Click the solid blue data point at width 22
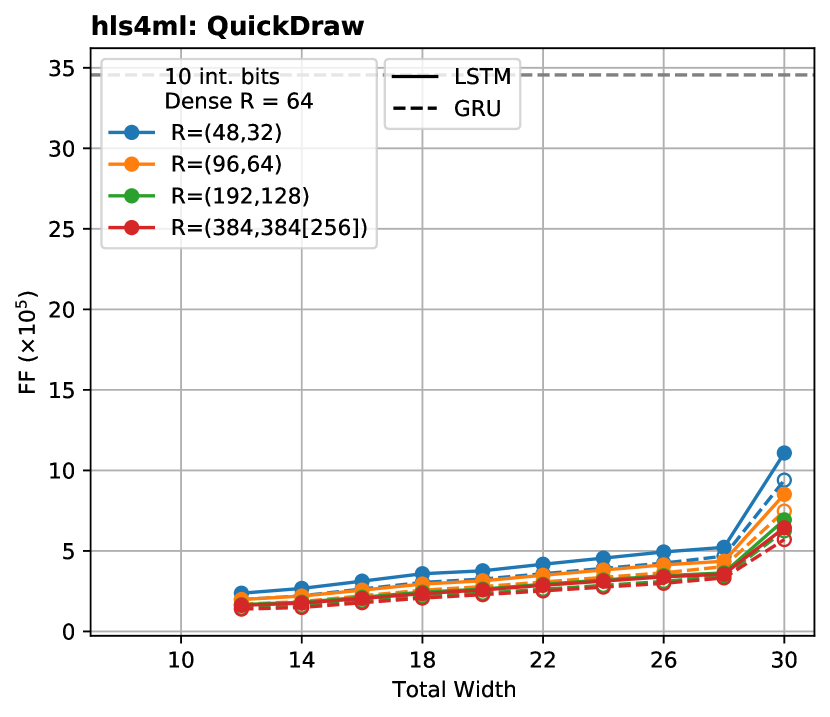The height and width of the screenshot is (717, 830). [x=543, y=564]
